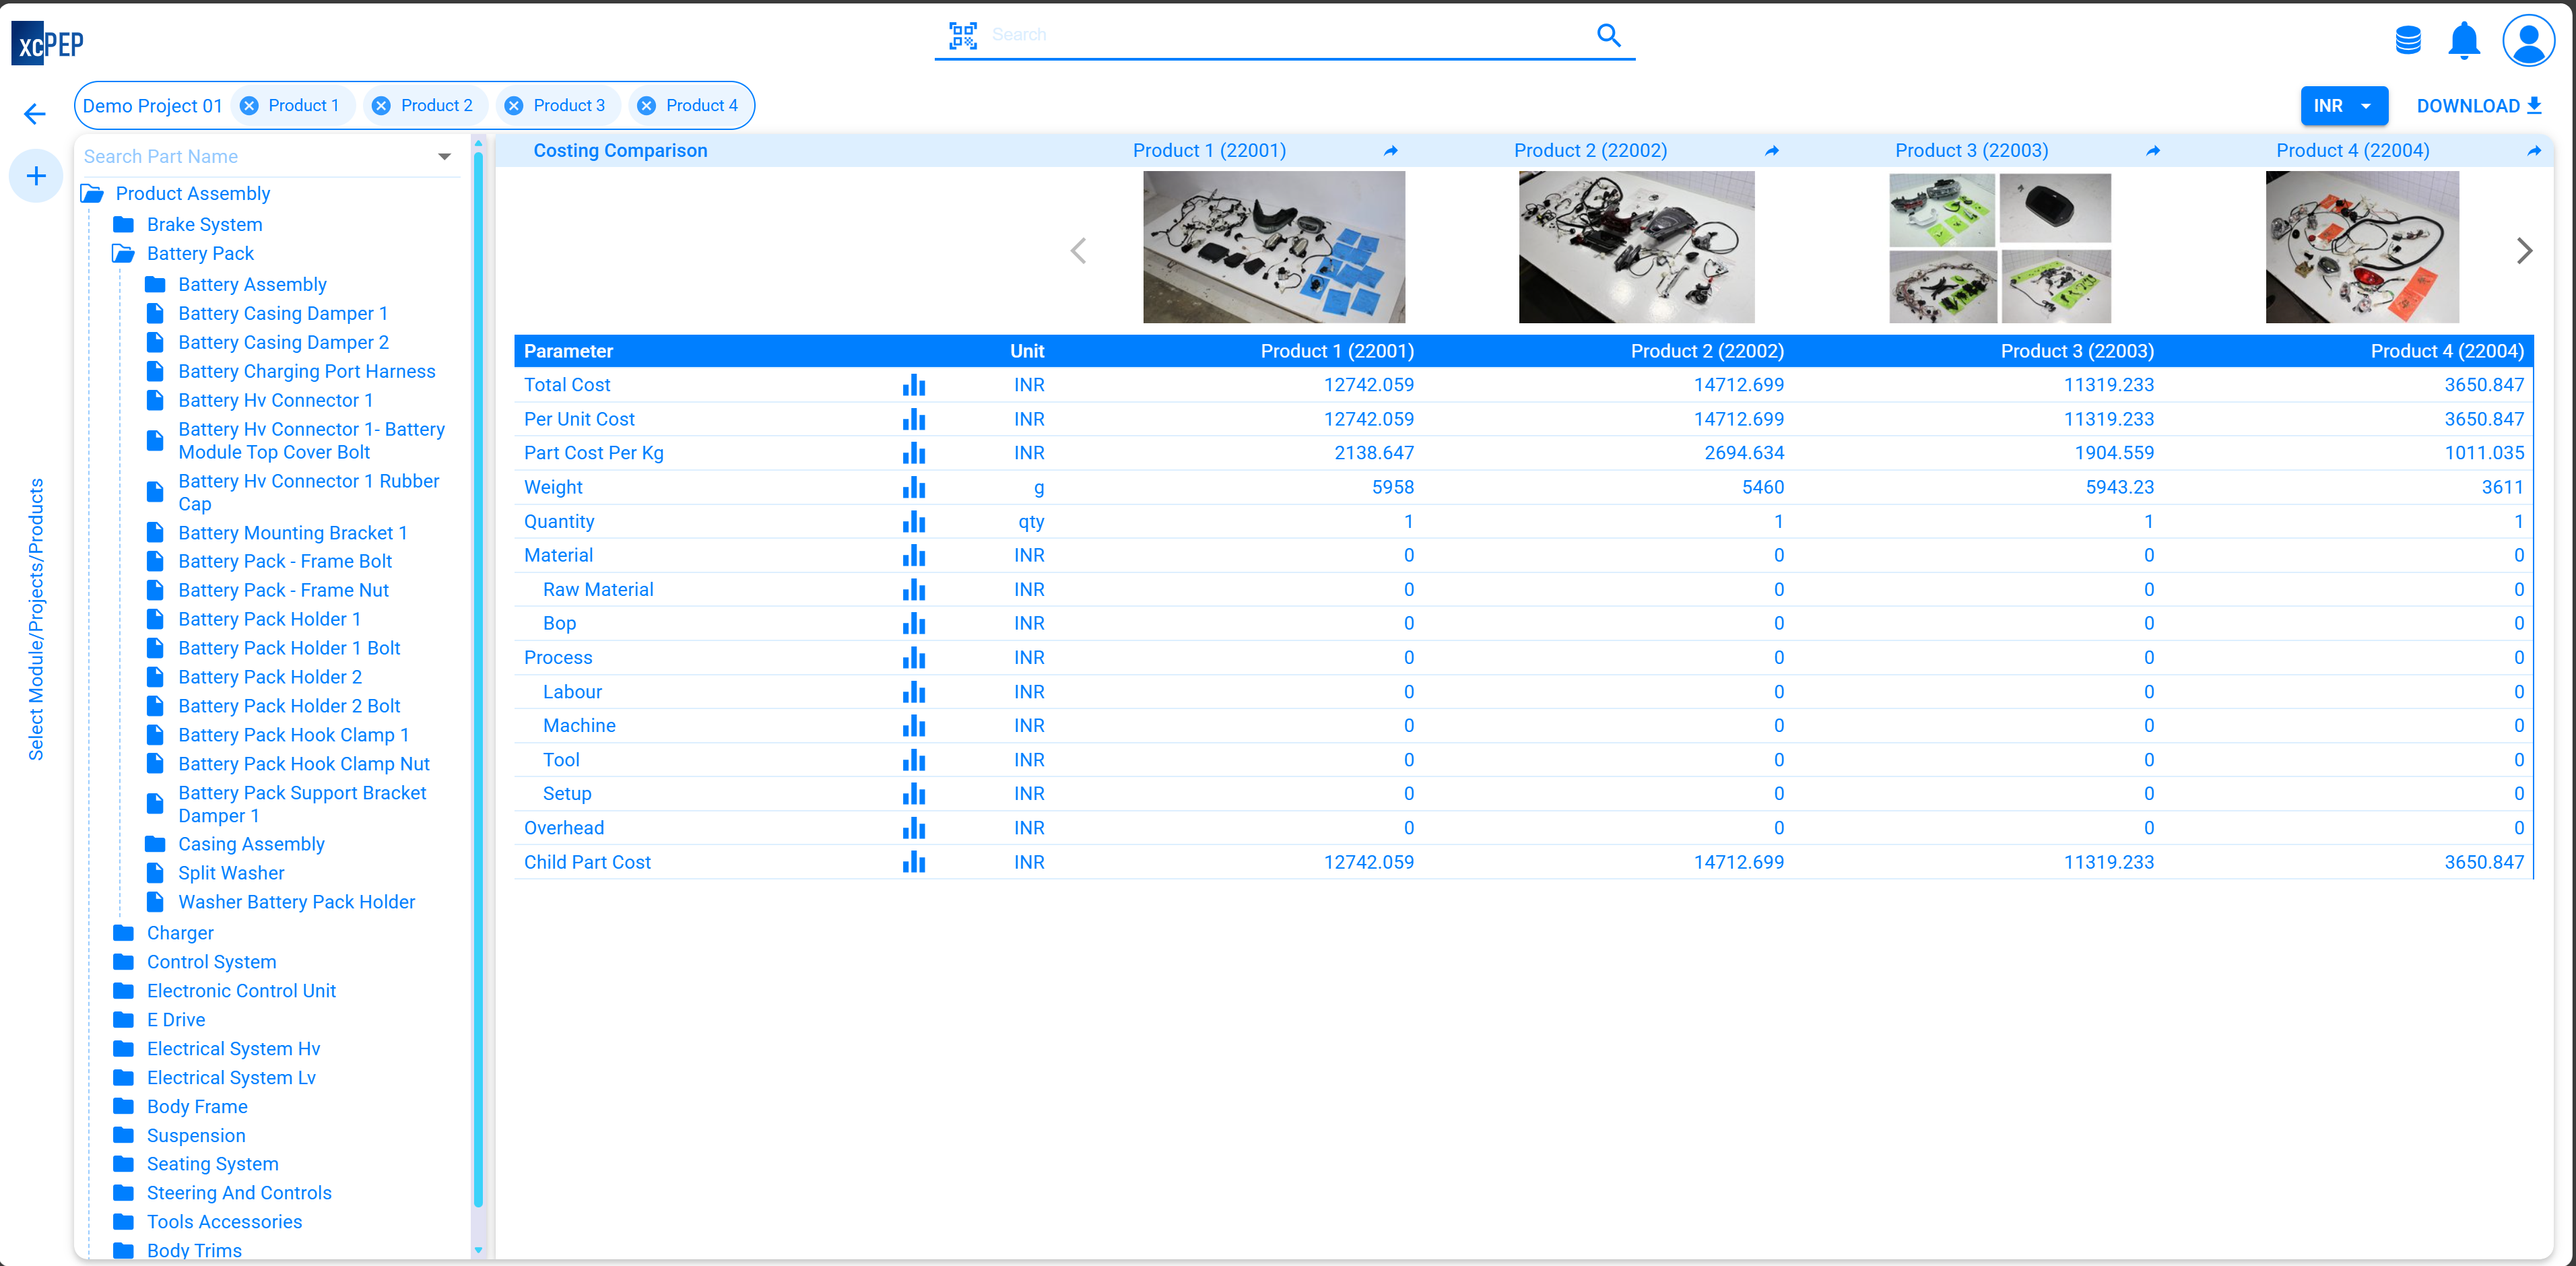
Task: Click the share arrow next to Product 1 (22001)
Action: 1390,151
